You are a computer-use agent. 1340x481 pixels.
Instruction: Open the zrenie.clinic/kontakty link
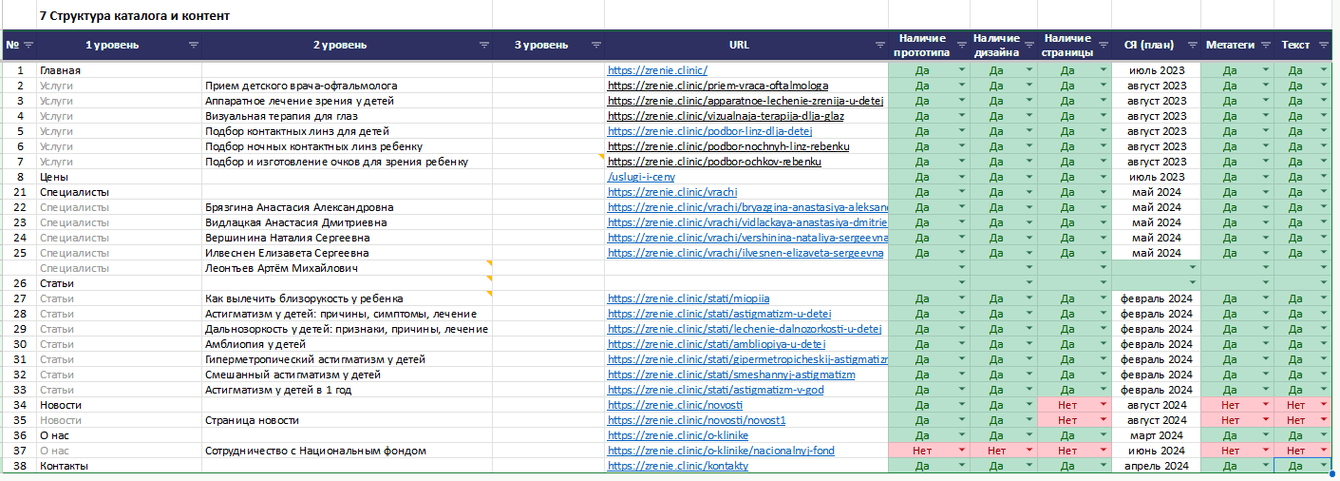[x=677, y=466]
